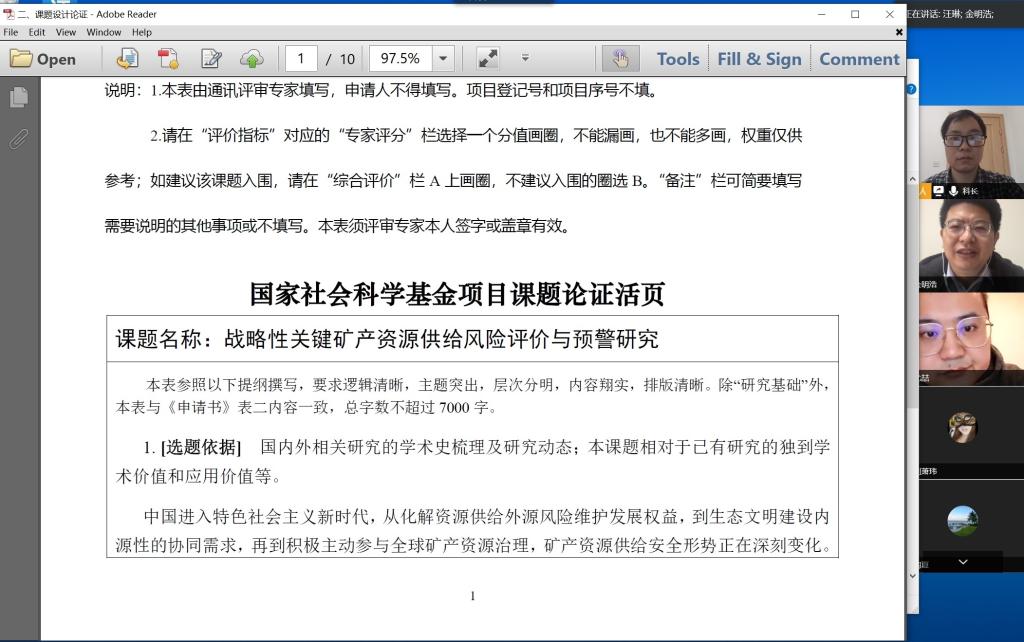
Task: Open the attachments paperclip panel
Action: (19, 138)
